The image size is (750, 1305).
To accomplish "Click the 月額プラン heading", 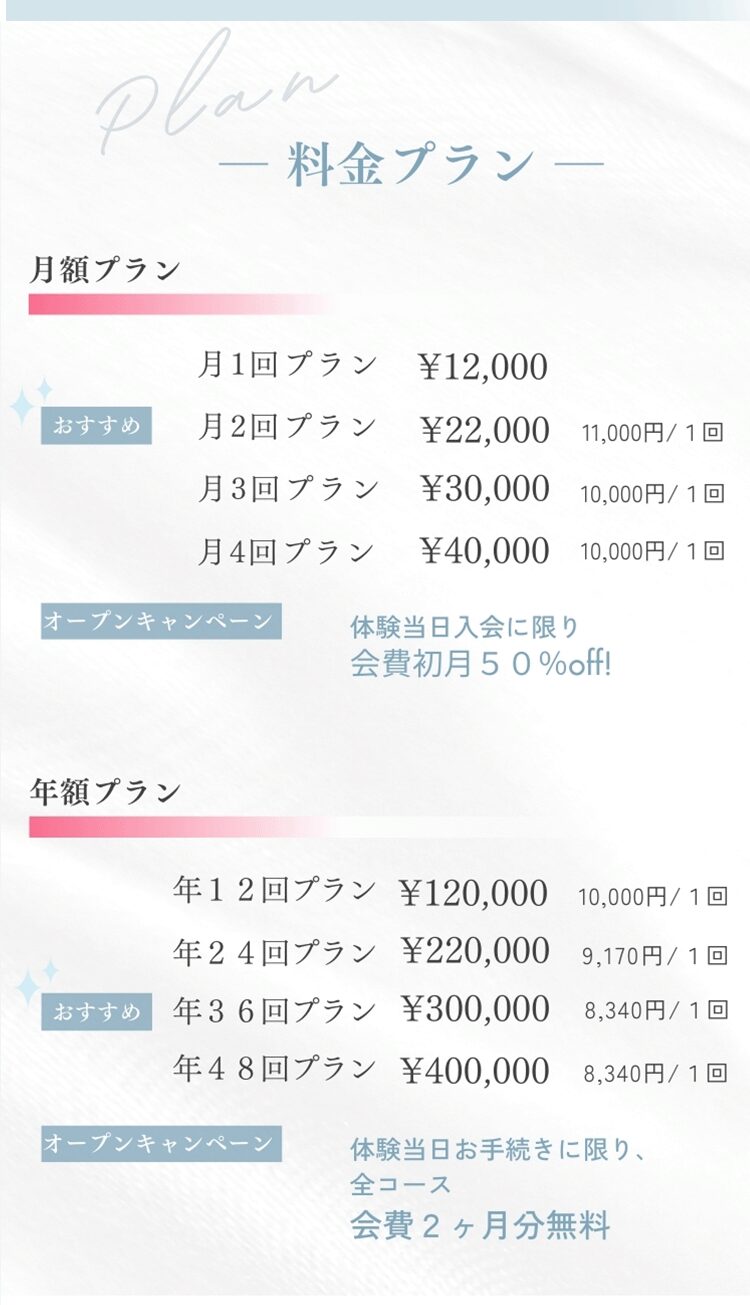I will coord(105,270).
